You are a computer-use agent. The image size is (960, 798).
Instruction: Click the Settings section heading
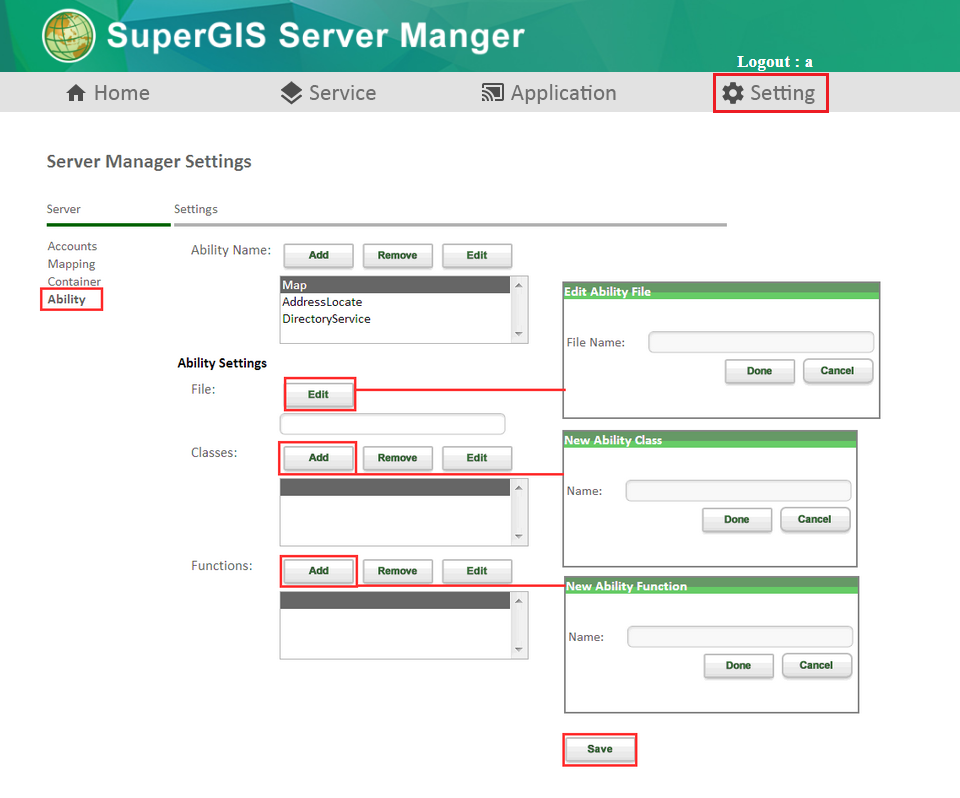(x=196, y=209)
